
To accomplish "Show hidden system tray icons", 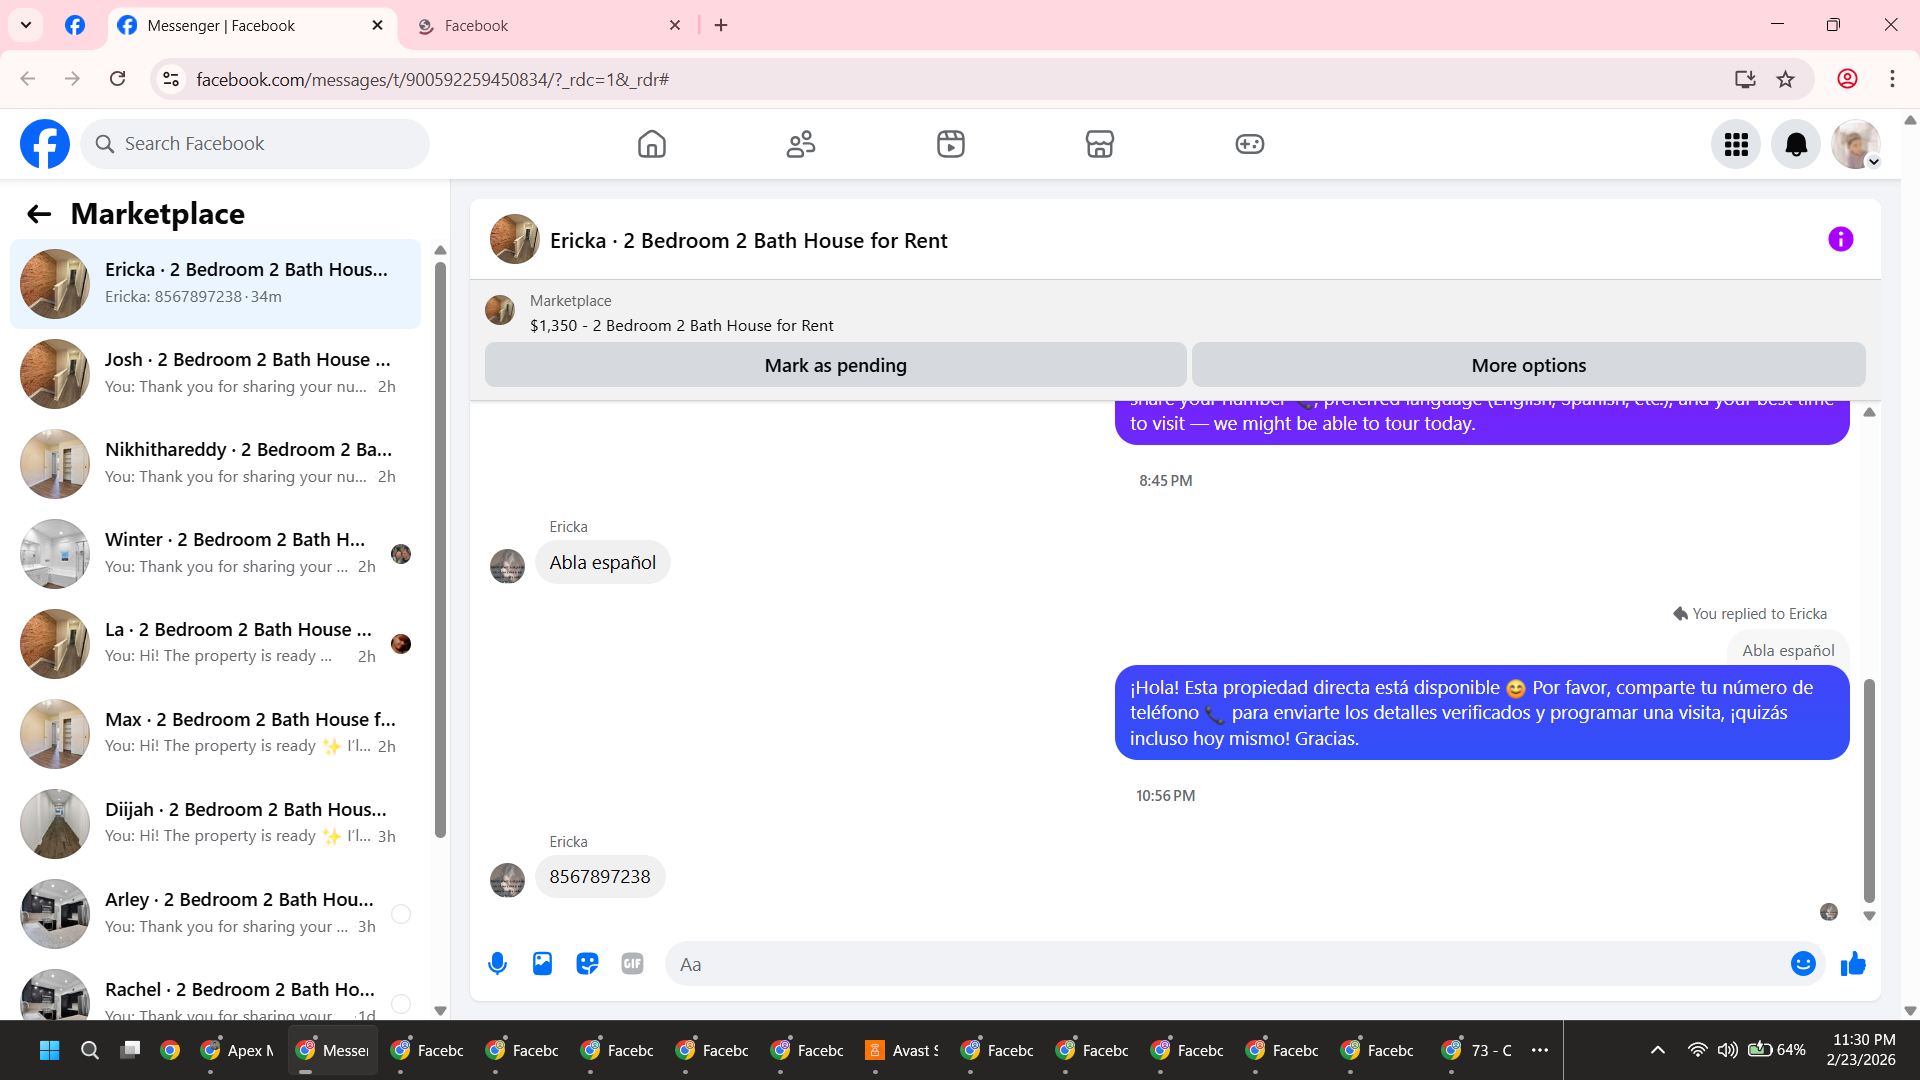I will tap(1657, 1050).
